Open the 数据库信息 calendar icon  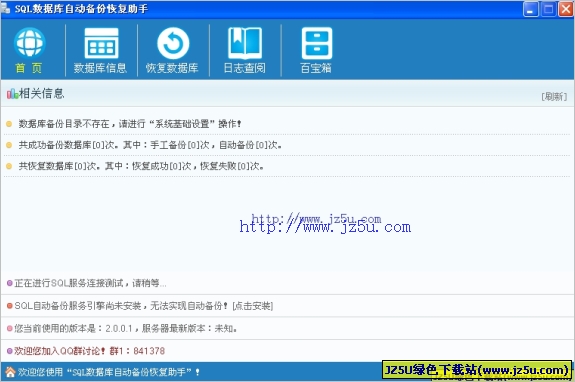coord(101,43)
